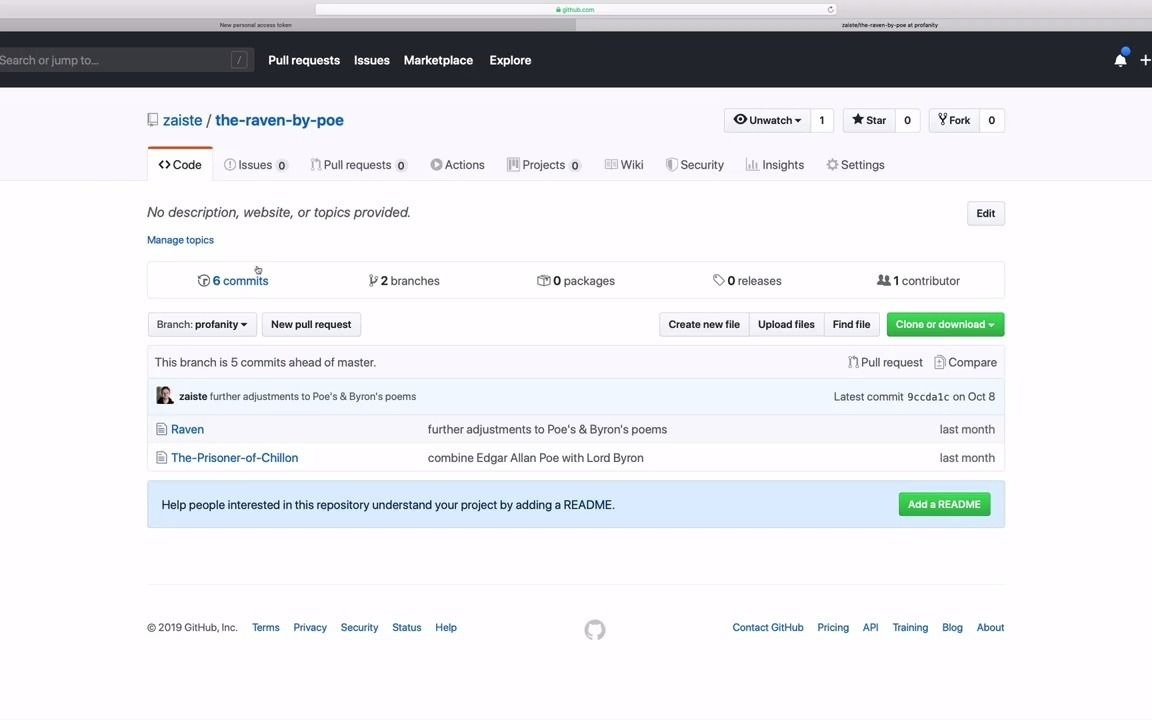Click the slash shortcut icon in search
The width and height of the screenshot is (1152, 720).
239,60
